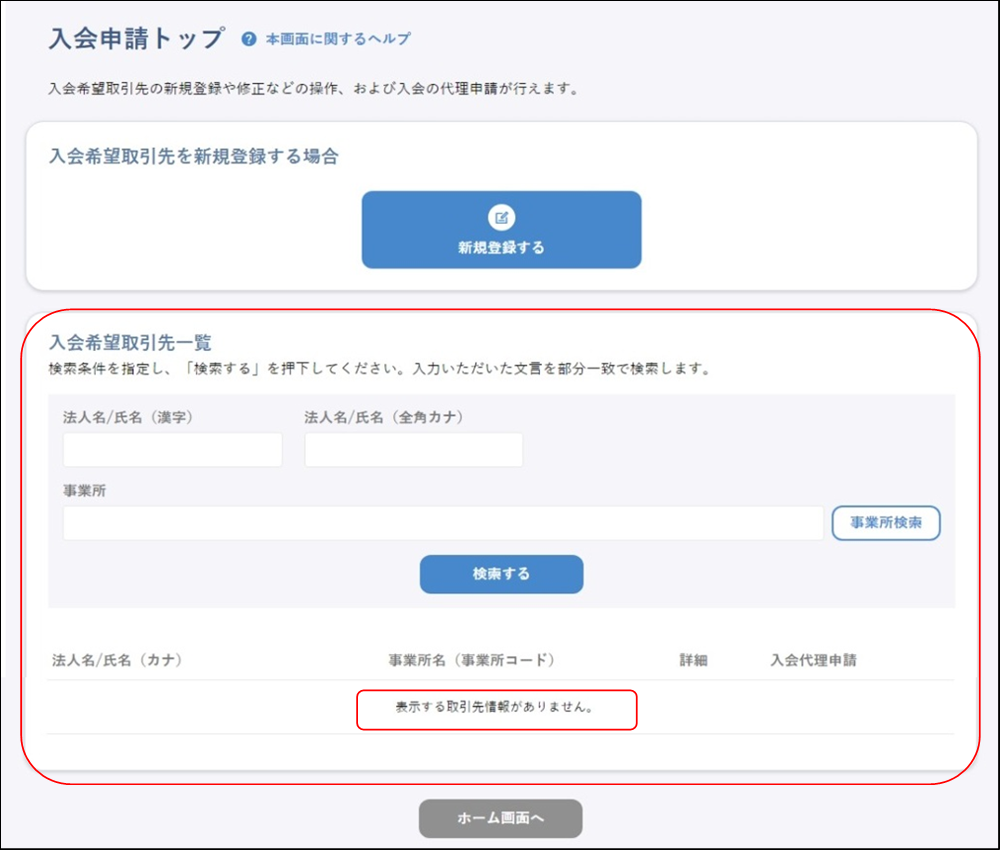Click the question mark help icon
This screenshot has height=850, width=1000.
click(x=246, y=39)
